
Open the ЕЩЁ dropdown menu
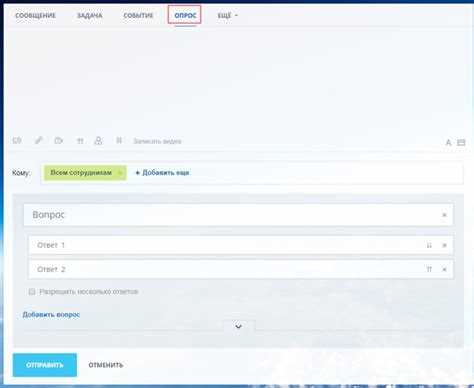(x=228, y=16)
